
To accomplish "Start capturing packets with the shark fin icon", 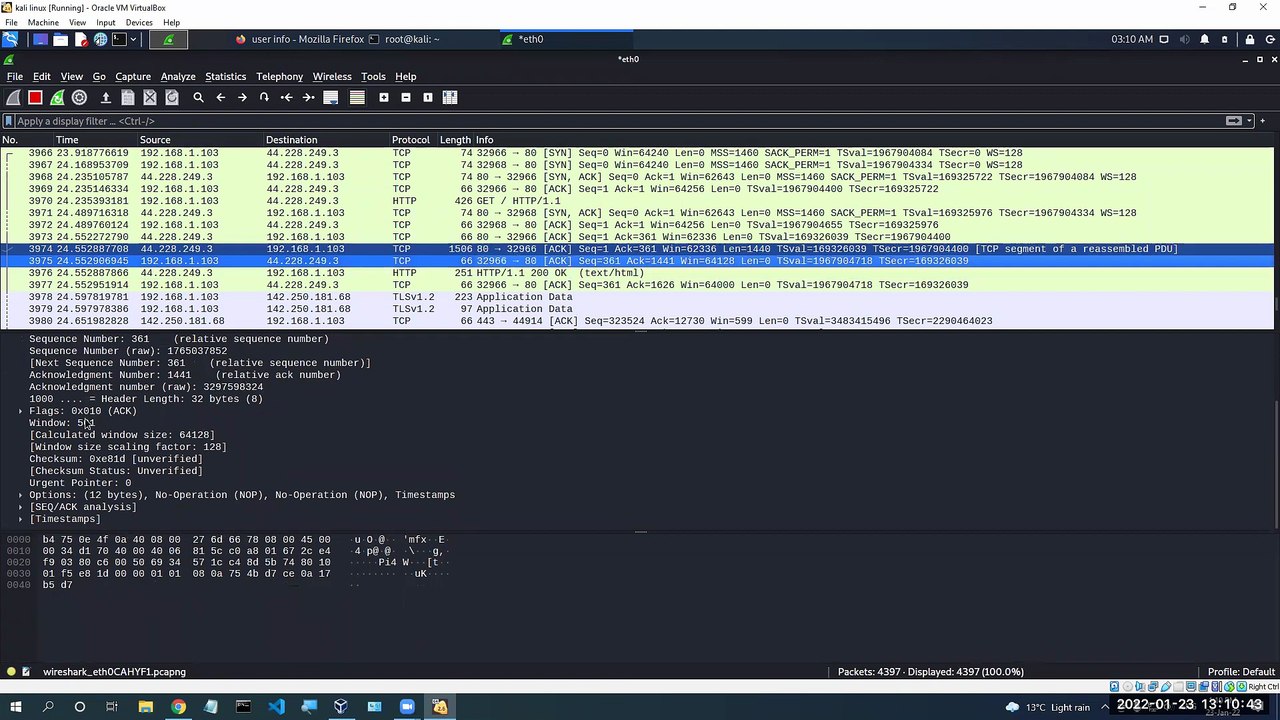I will point(13,97).
